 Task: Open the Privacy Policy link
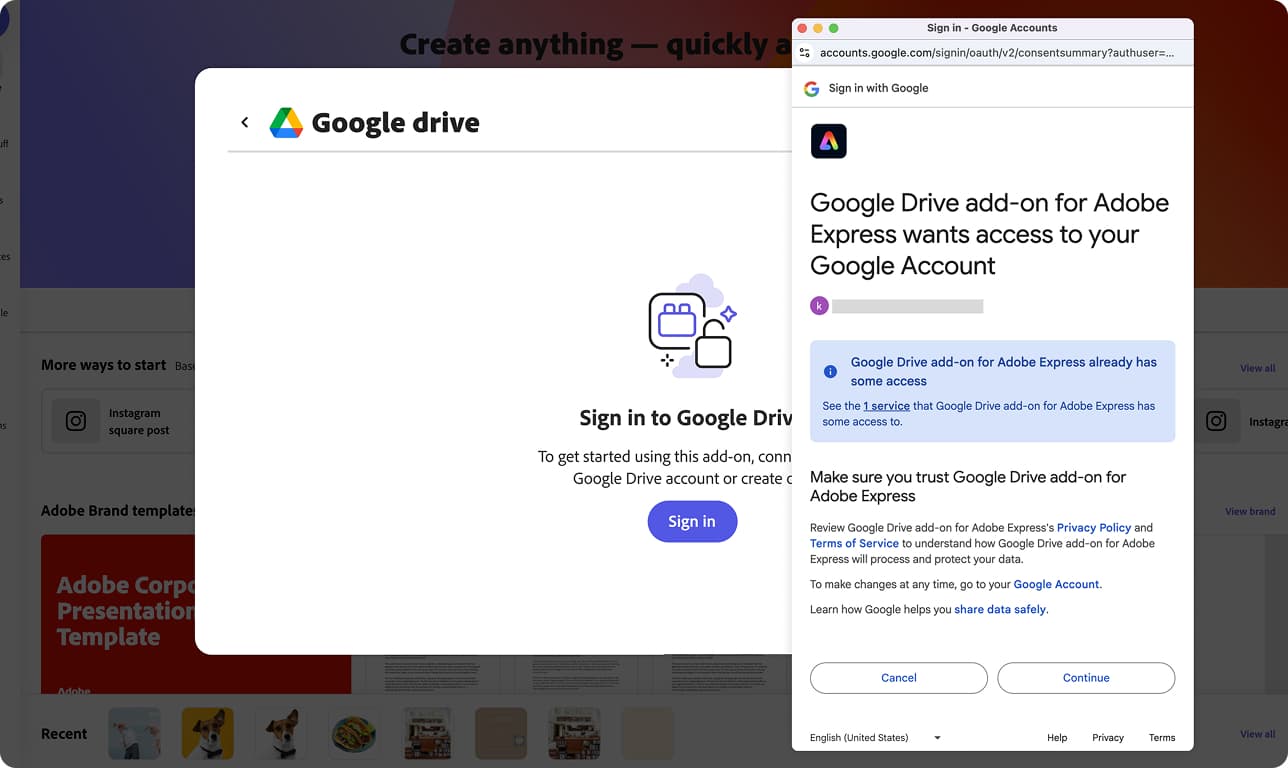tap(1094, 527)
